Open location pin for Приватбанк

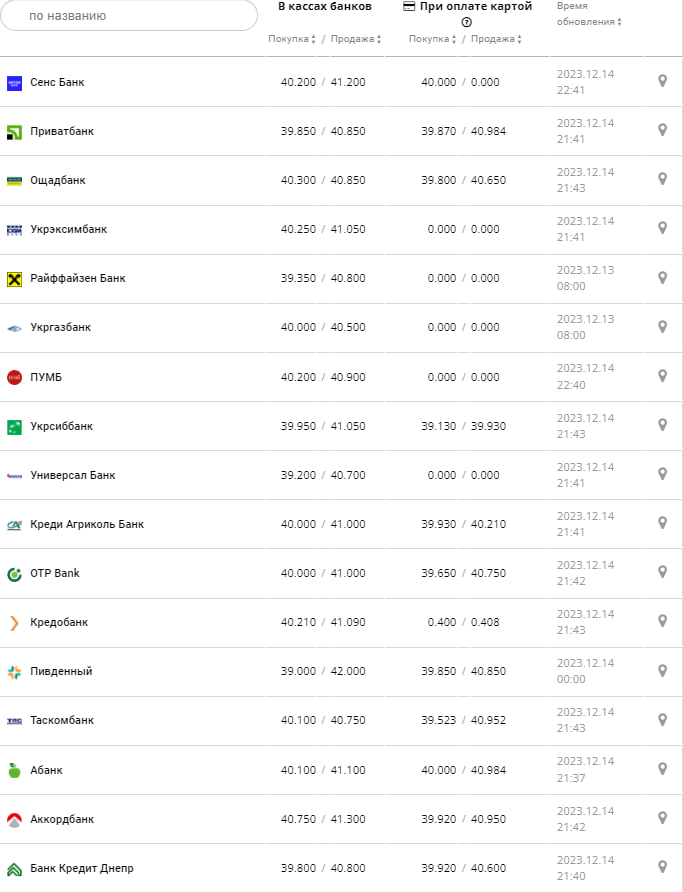662,130
